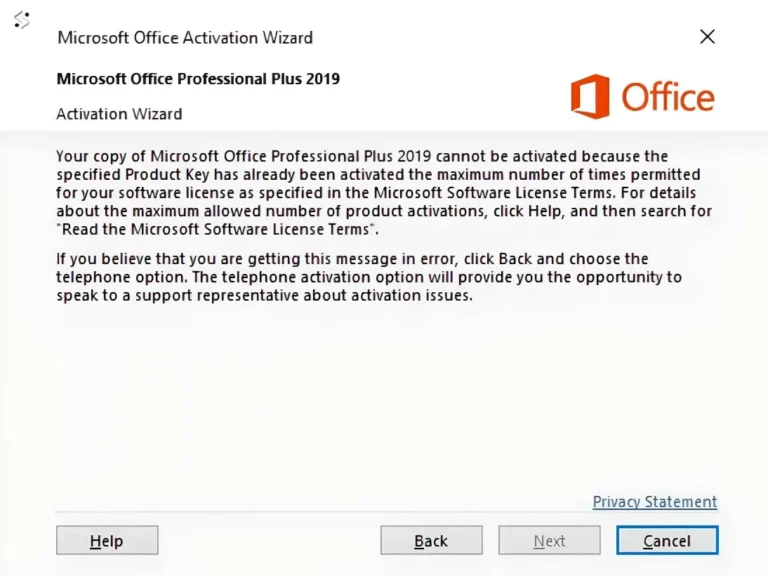This screenshot has height=576, width=768.
Task: Click the "Activation Wizard" subheading
Action: (119, 114)
